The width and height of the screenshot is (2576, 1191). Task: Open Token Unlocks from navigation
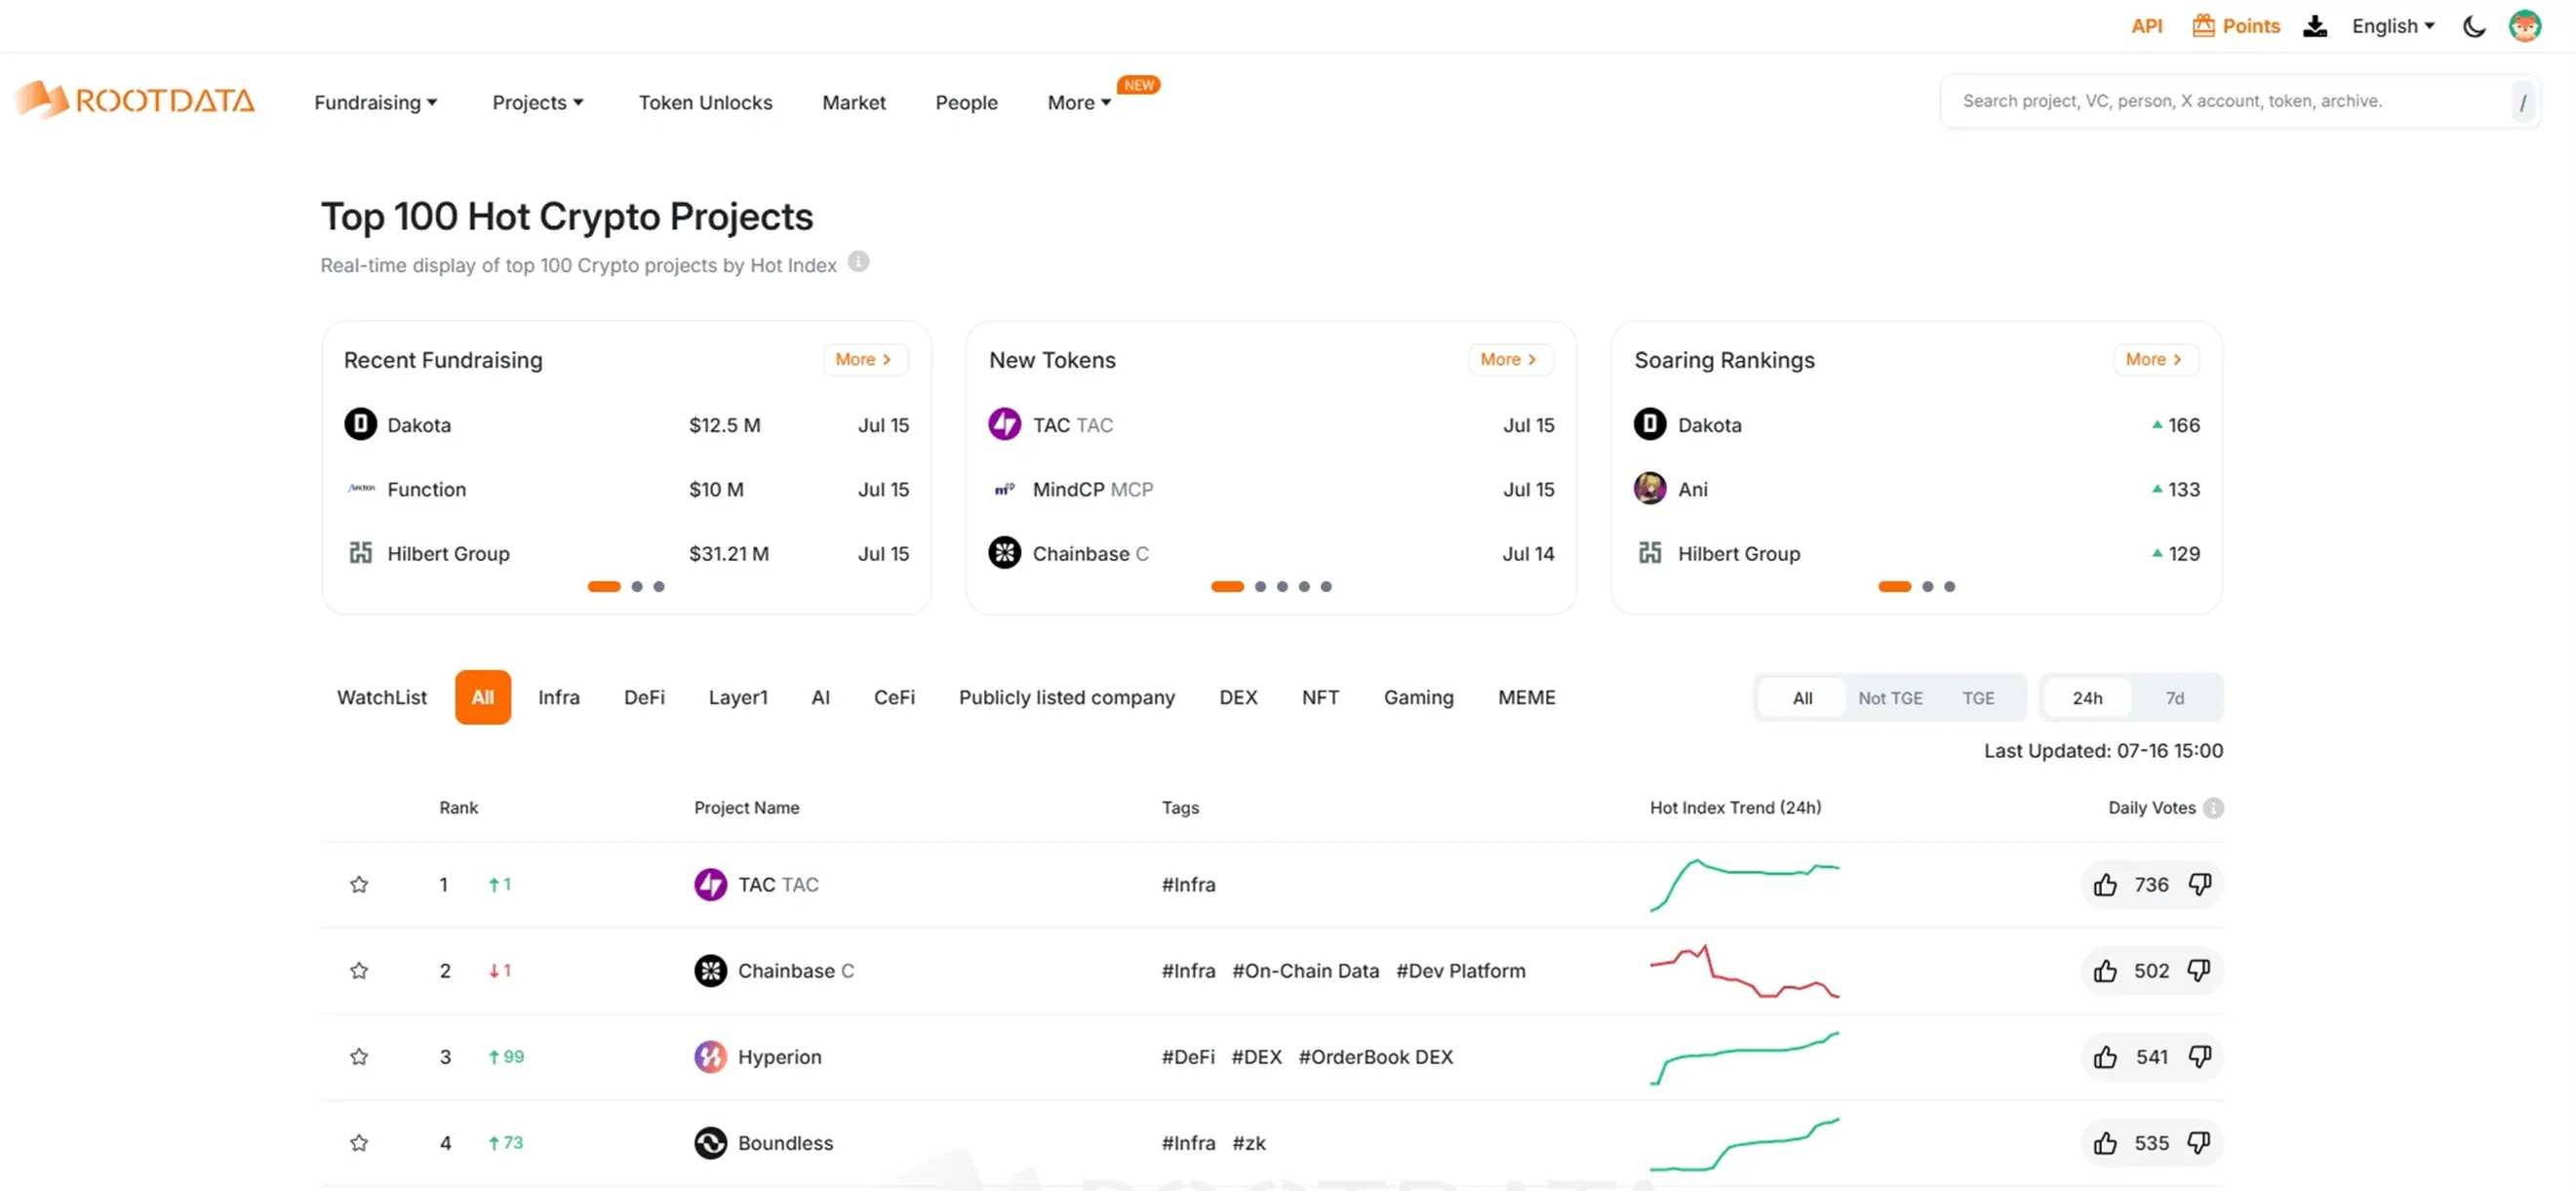[705, 102]
